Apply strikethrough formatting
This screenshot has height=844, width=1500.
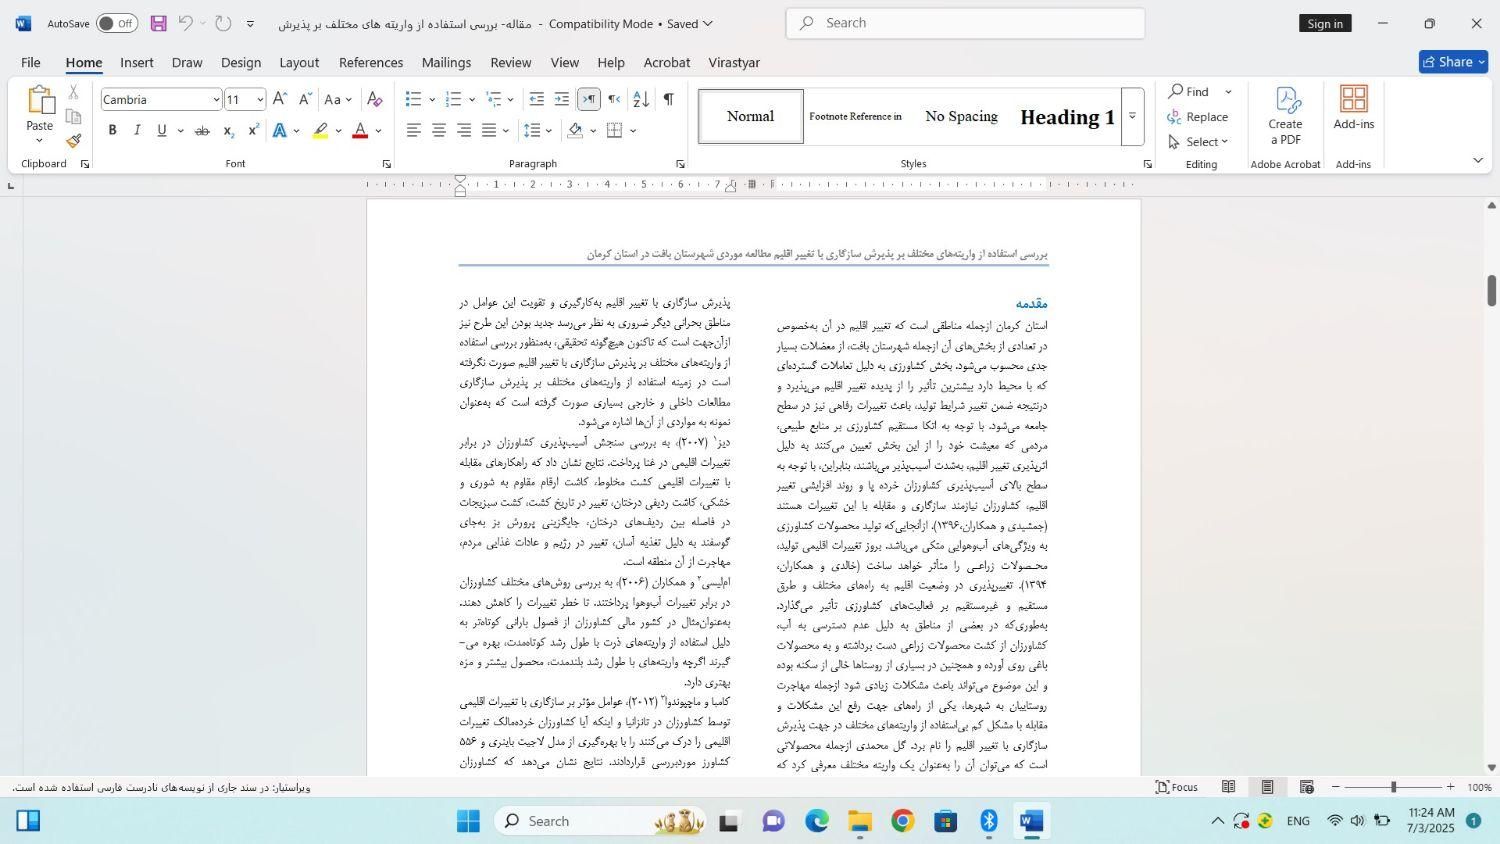tap(202, 131)
